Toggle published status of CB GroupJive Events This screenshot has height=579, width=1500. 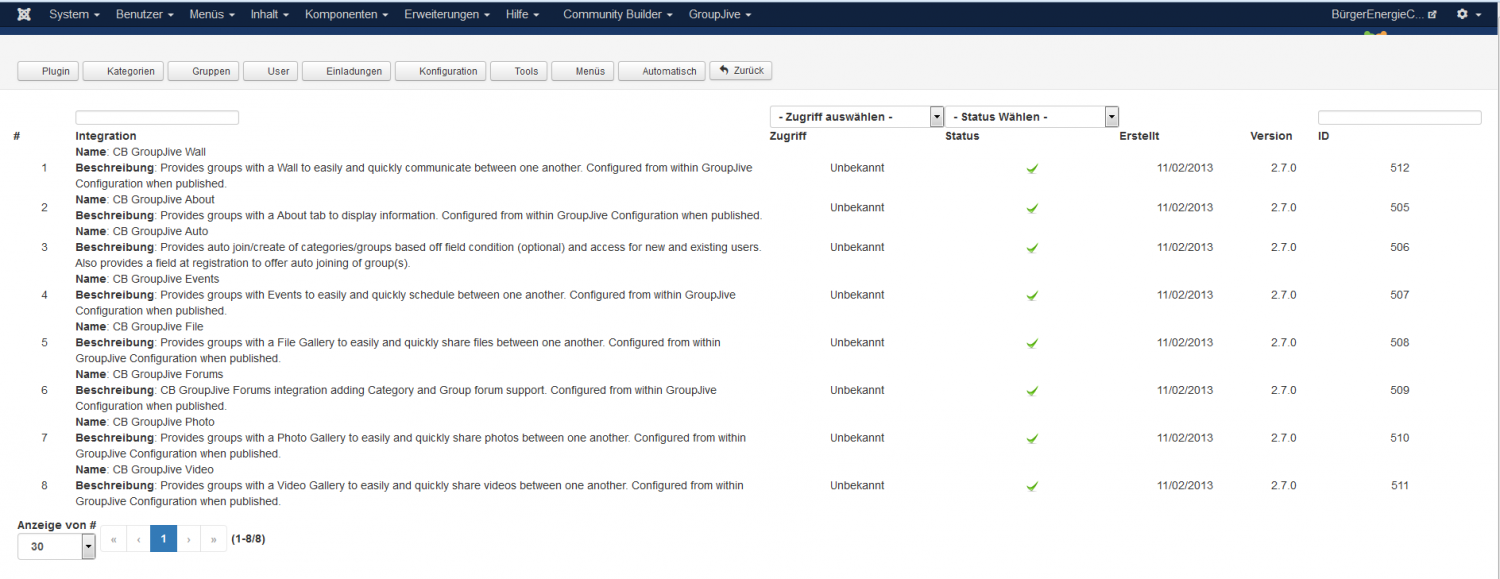(x=1032, y=296)
